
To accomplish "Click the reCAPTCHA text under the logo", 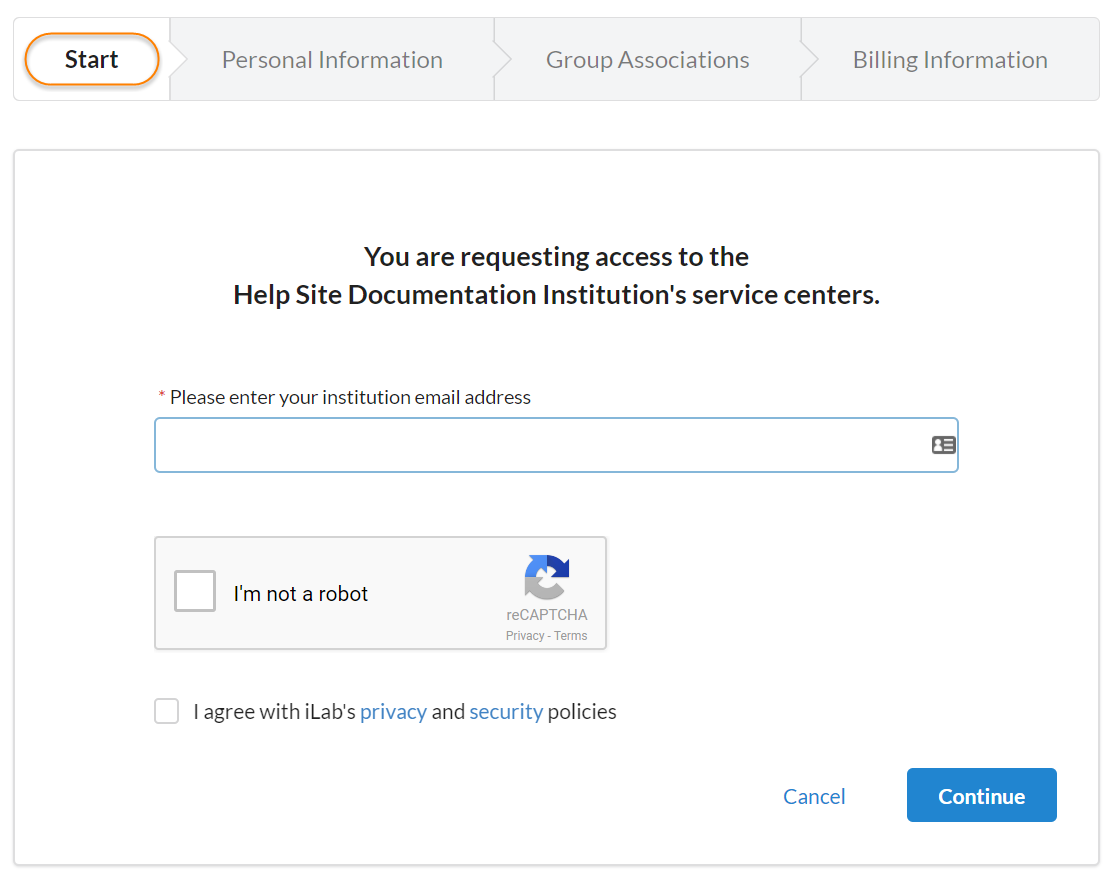I will (x=547, y=615).
